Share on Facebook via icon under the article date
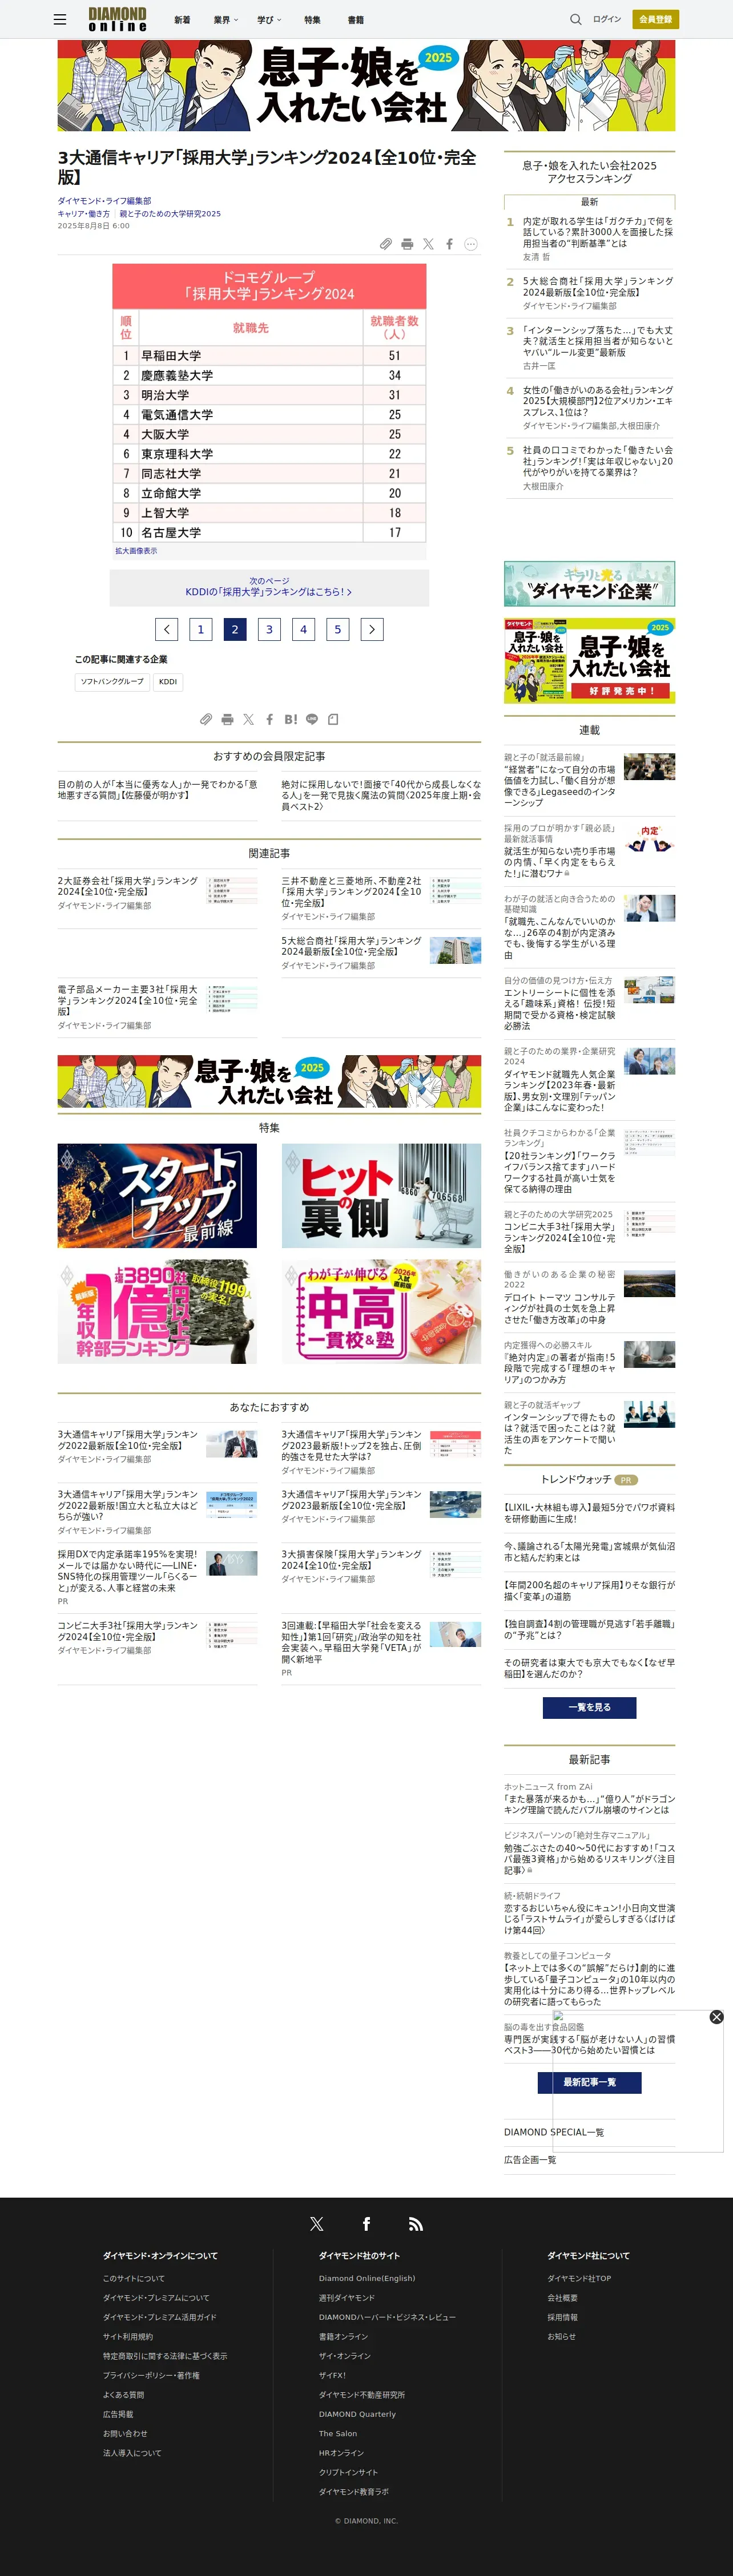 point(449,244)
